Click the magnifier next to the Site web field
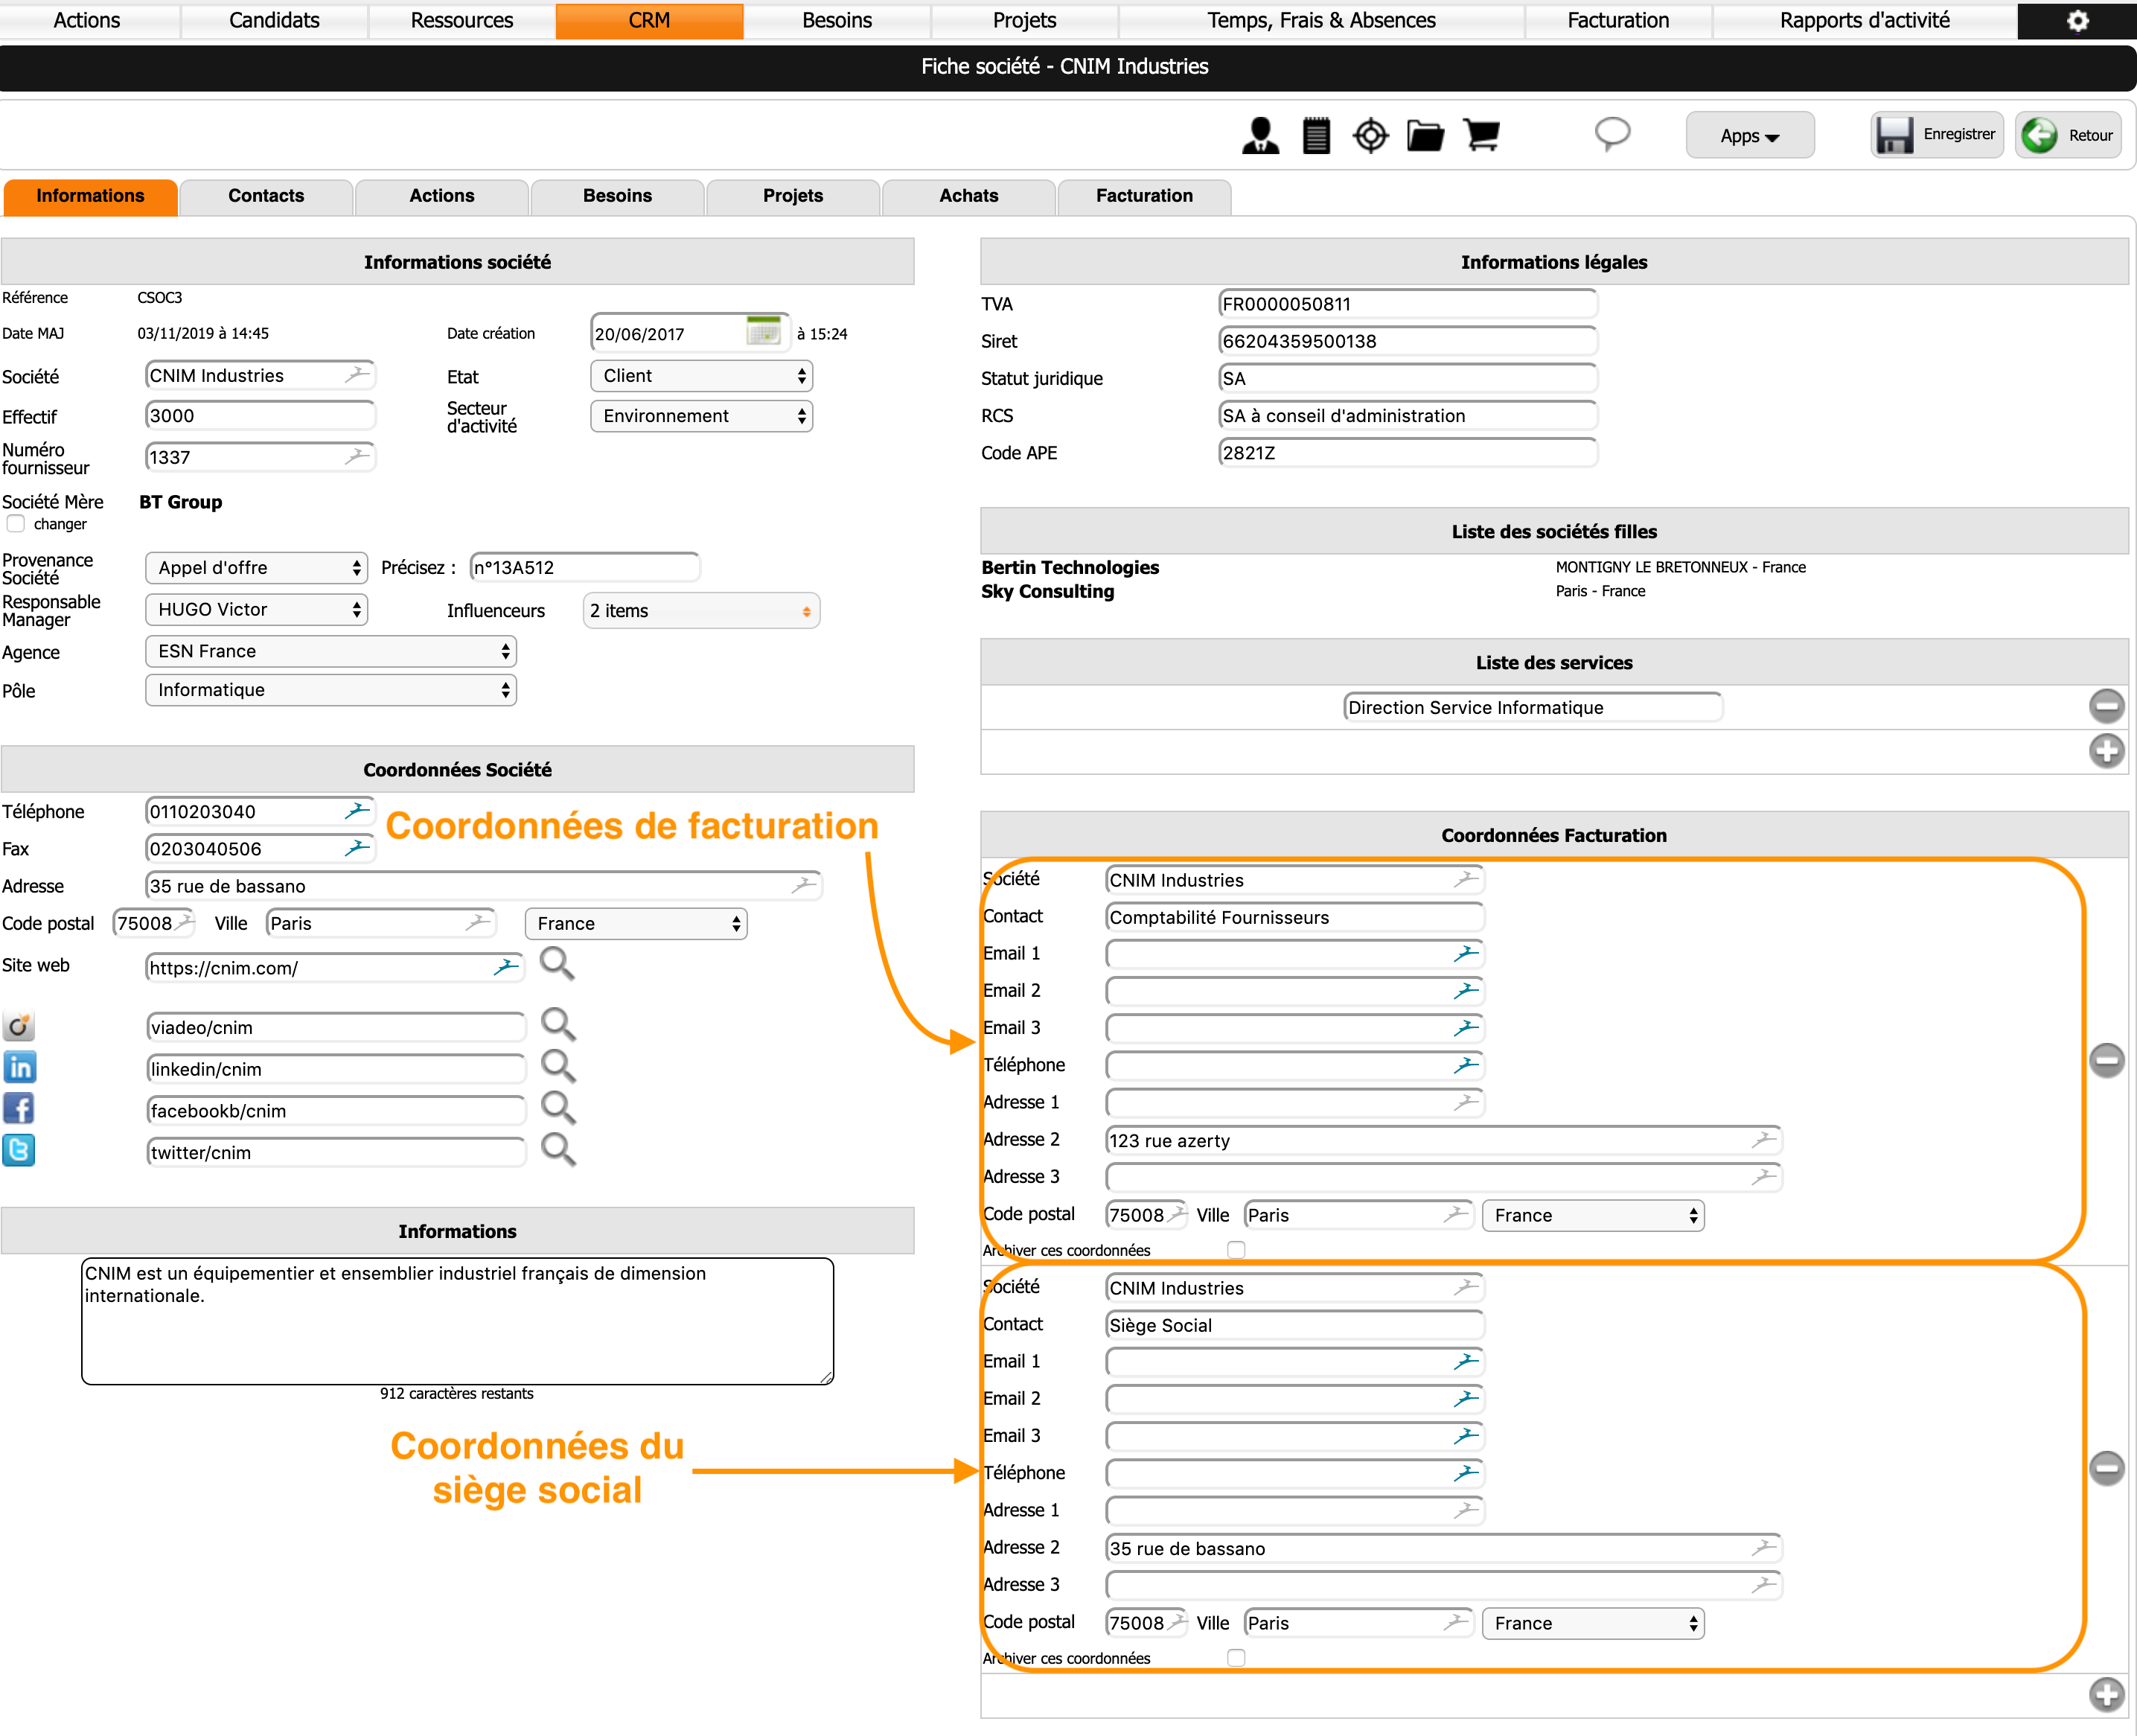Image resolution: width=2137 pixels, height=1736 pixels. tap(557, 964)
